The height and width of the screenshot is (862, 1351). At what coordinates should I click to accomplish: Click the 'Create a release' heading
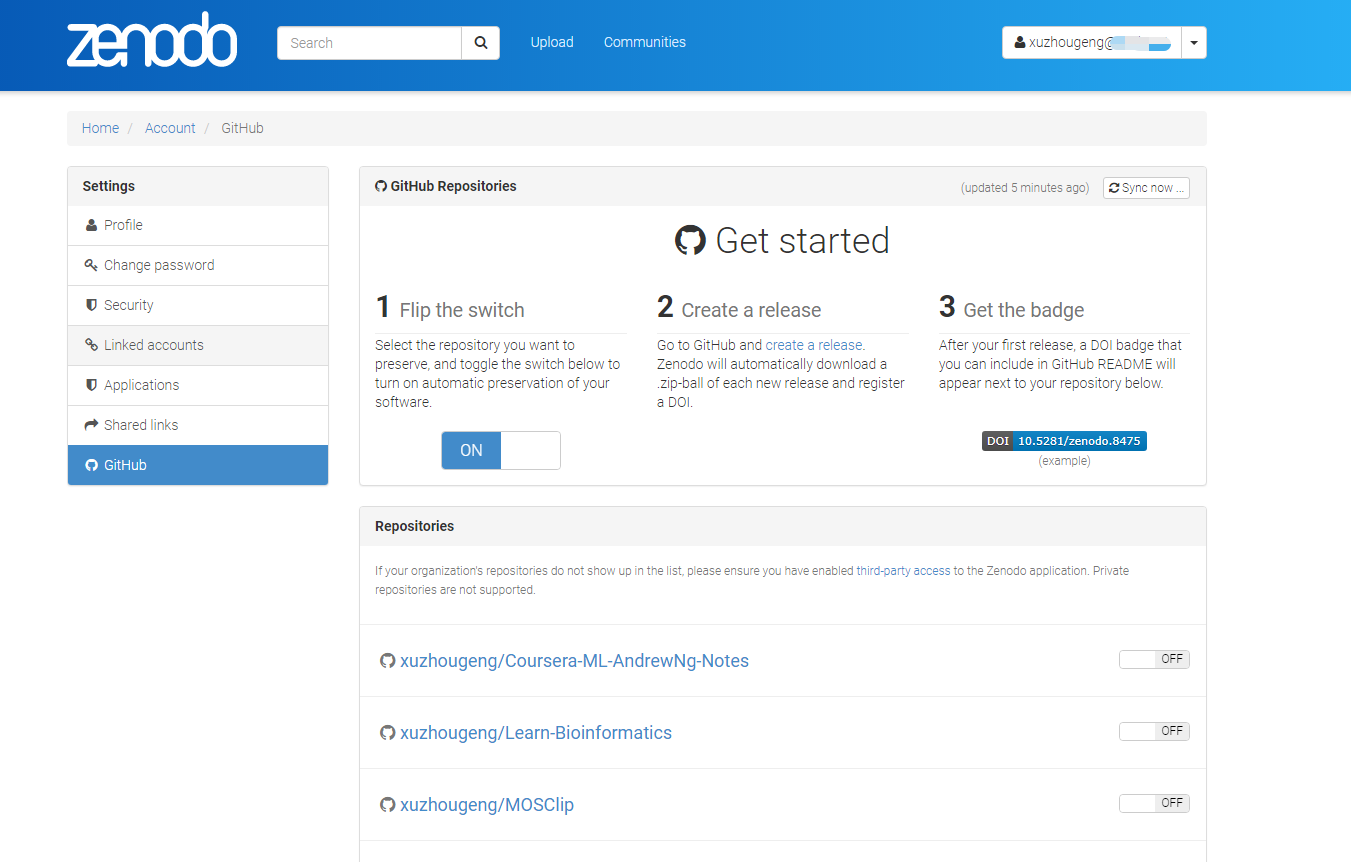coord(751,310)
